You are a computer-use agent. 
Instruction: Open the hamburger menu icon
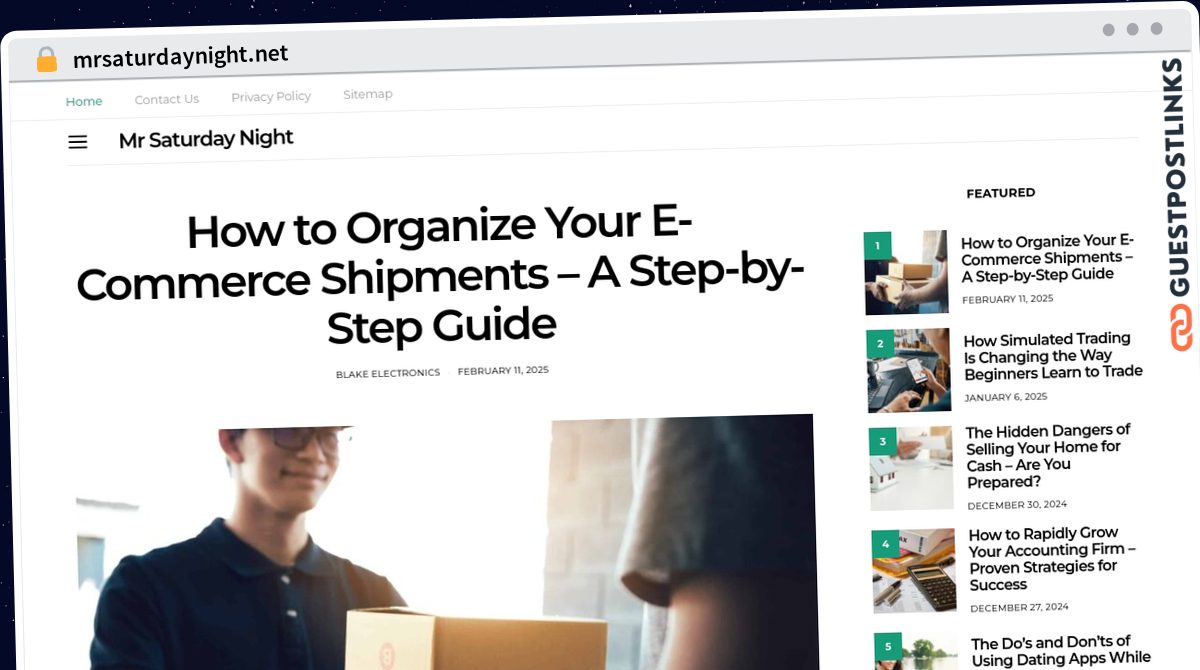(78, 142)
